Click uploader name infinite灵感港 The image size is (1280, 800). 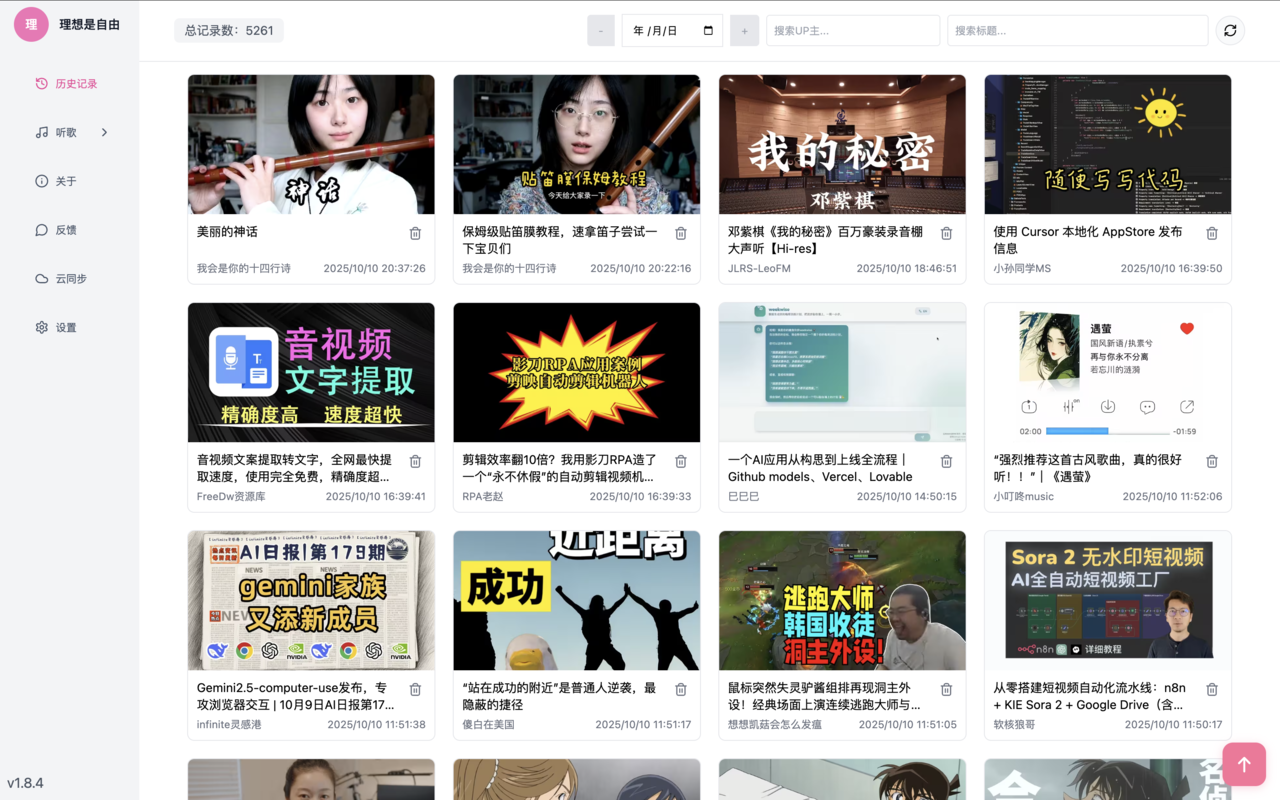pyautogui.click(x=229, y=724)
